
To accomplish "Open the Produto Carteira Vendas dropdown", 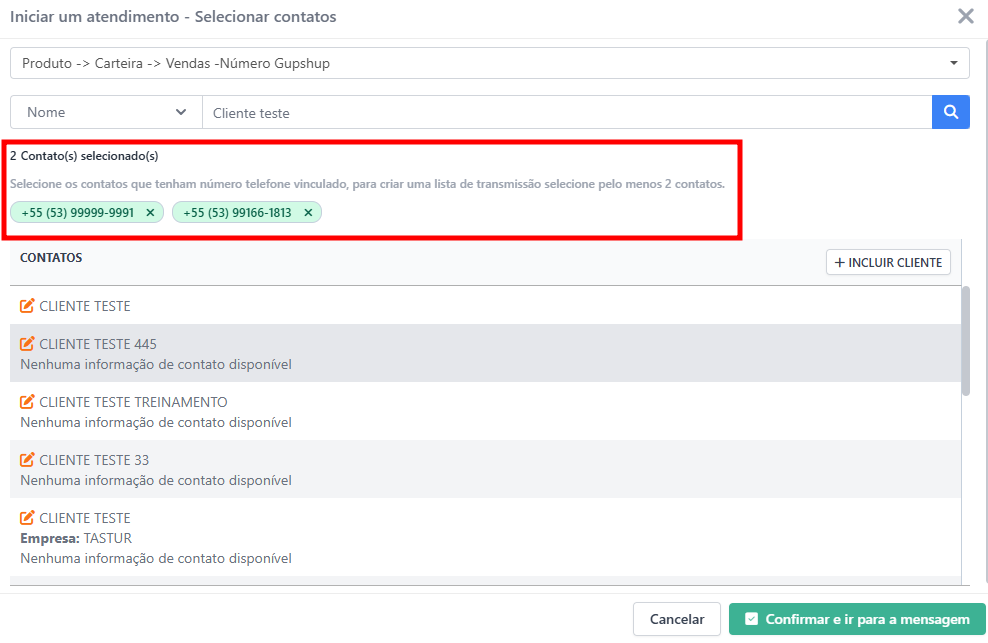I will point(489,63).
